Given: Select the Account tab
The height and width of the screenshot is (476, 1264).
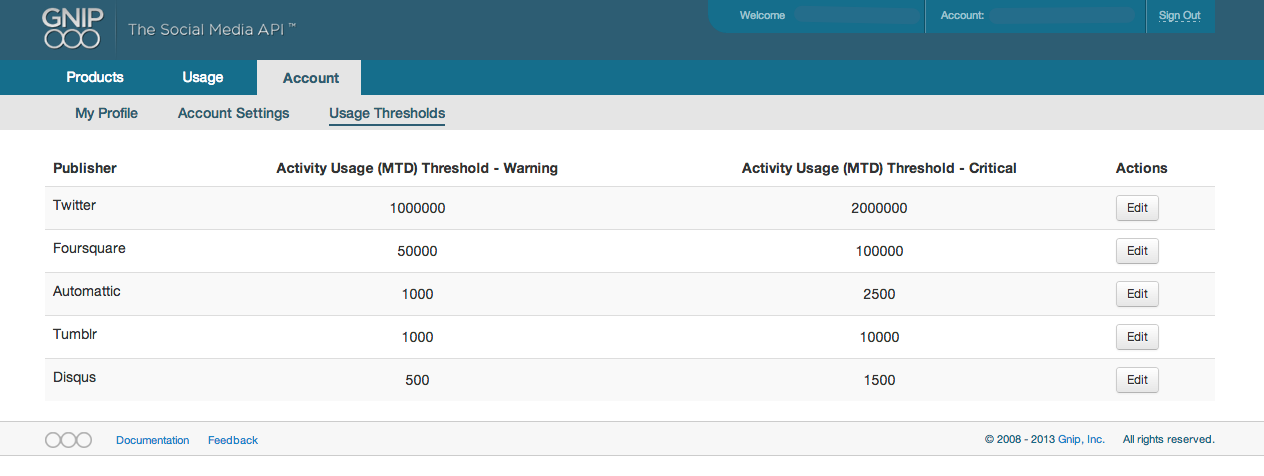Looking at the screenshot, I should pyautogui.click(x=310, y=78).
